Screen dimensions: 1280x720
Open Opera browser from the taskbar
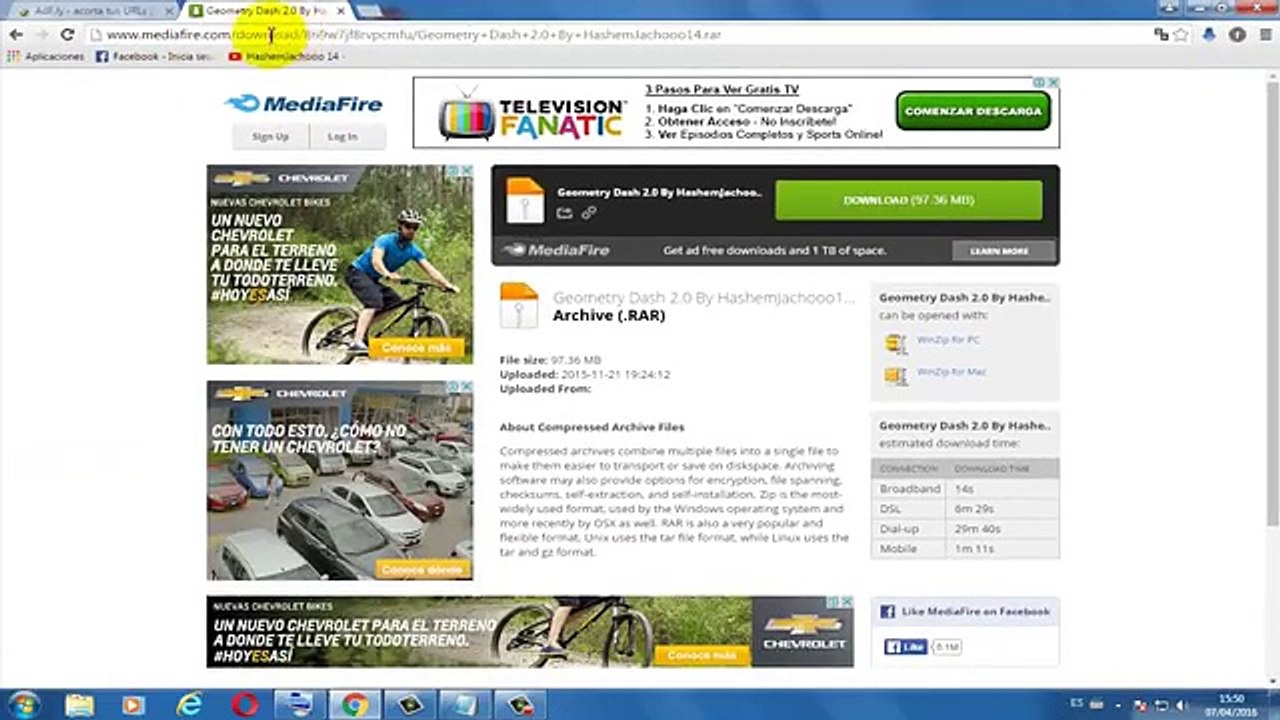(245, 705)
